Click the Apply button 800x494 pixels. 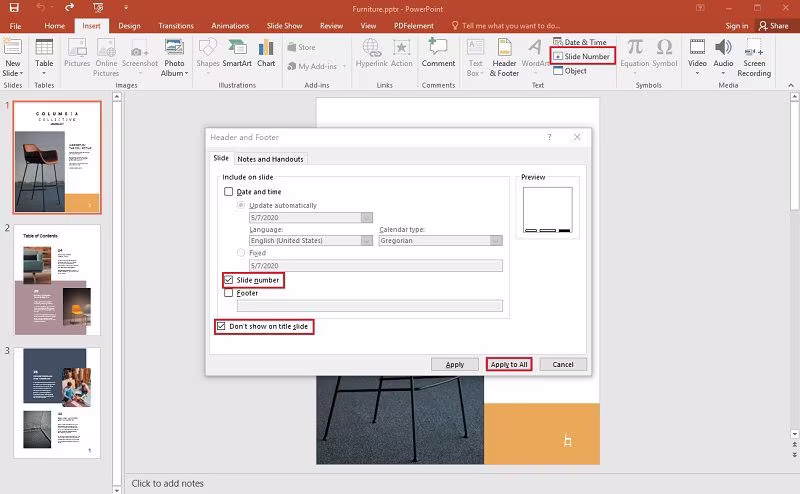(x=455, y=364)
